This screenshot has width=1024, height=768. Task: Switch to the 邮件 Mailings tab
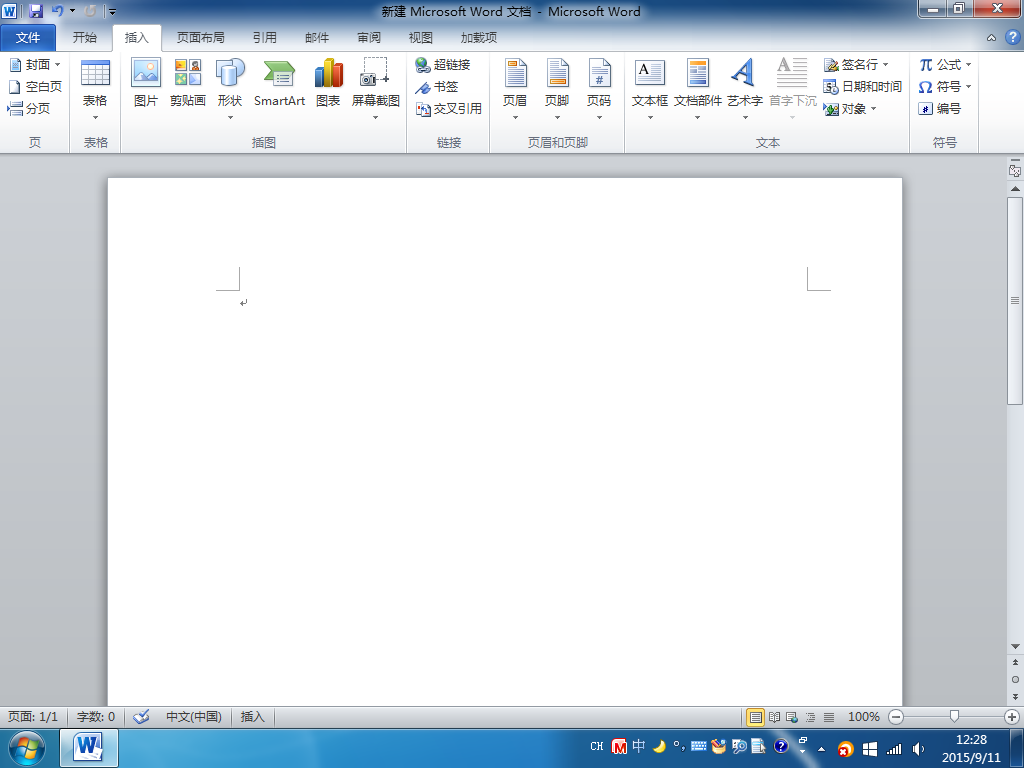(x=317, y=38)
